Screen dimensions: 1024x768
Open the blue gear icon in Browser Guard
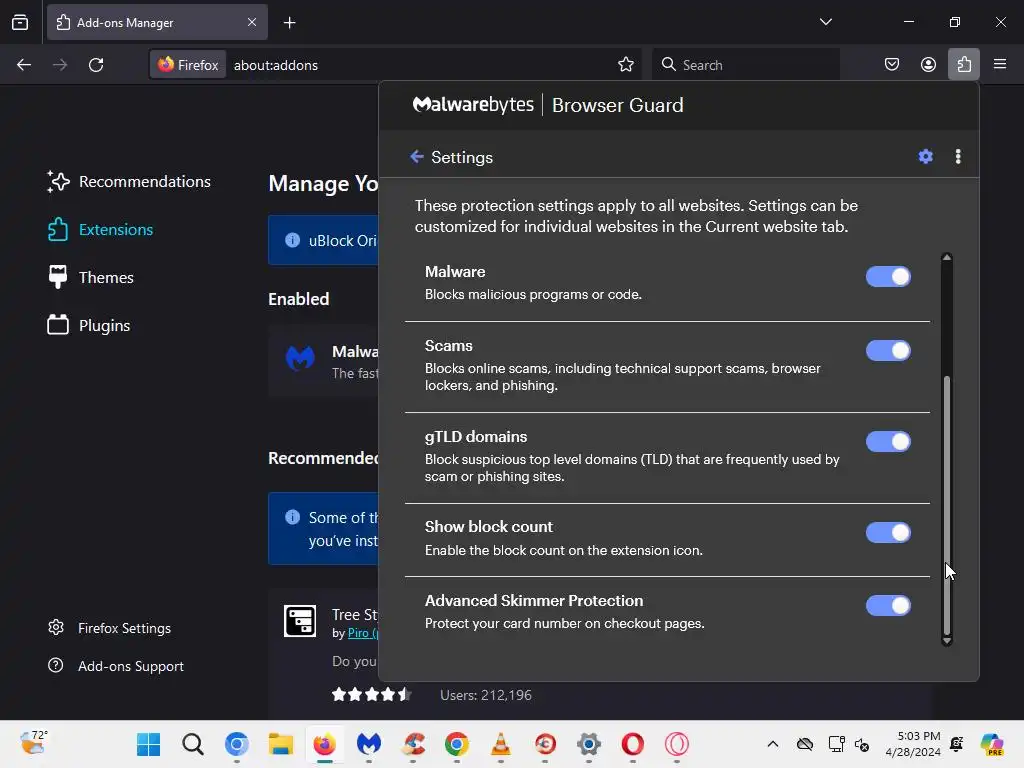[925, 157]
